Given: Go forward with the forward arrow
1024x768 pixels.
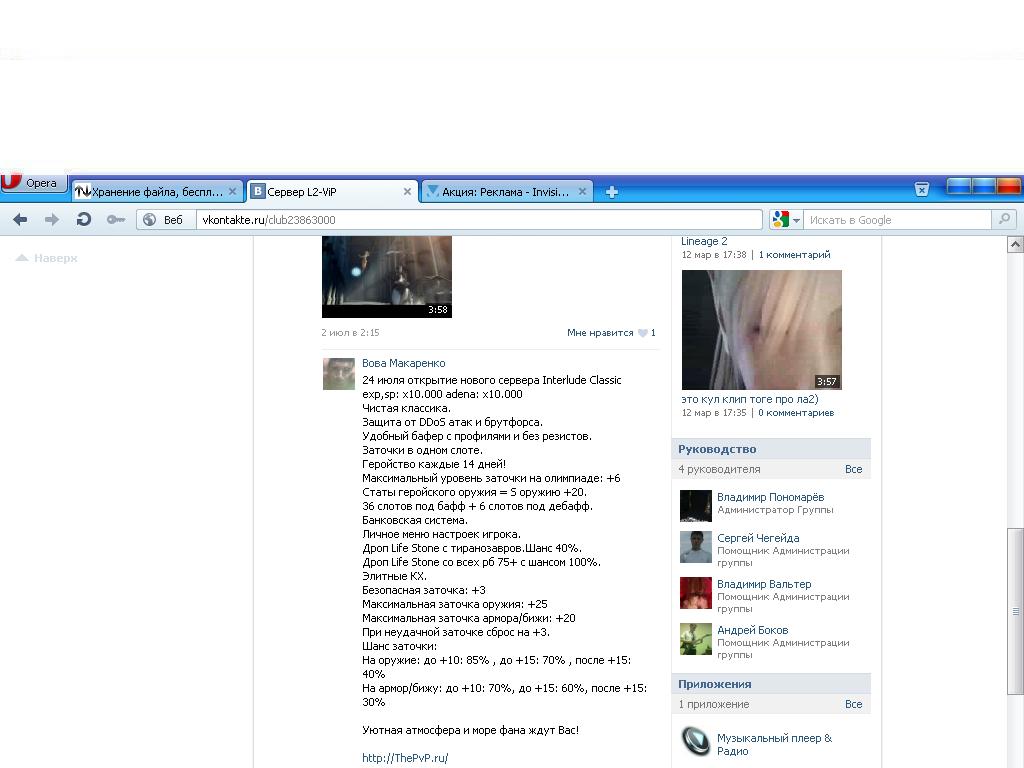Looking at the screenshot, I should pyautogui.click(x=52, y=219).
